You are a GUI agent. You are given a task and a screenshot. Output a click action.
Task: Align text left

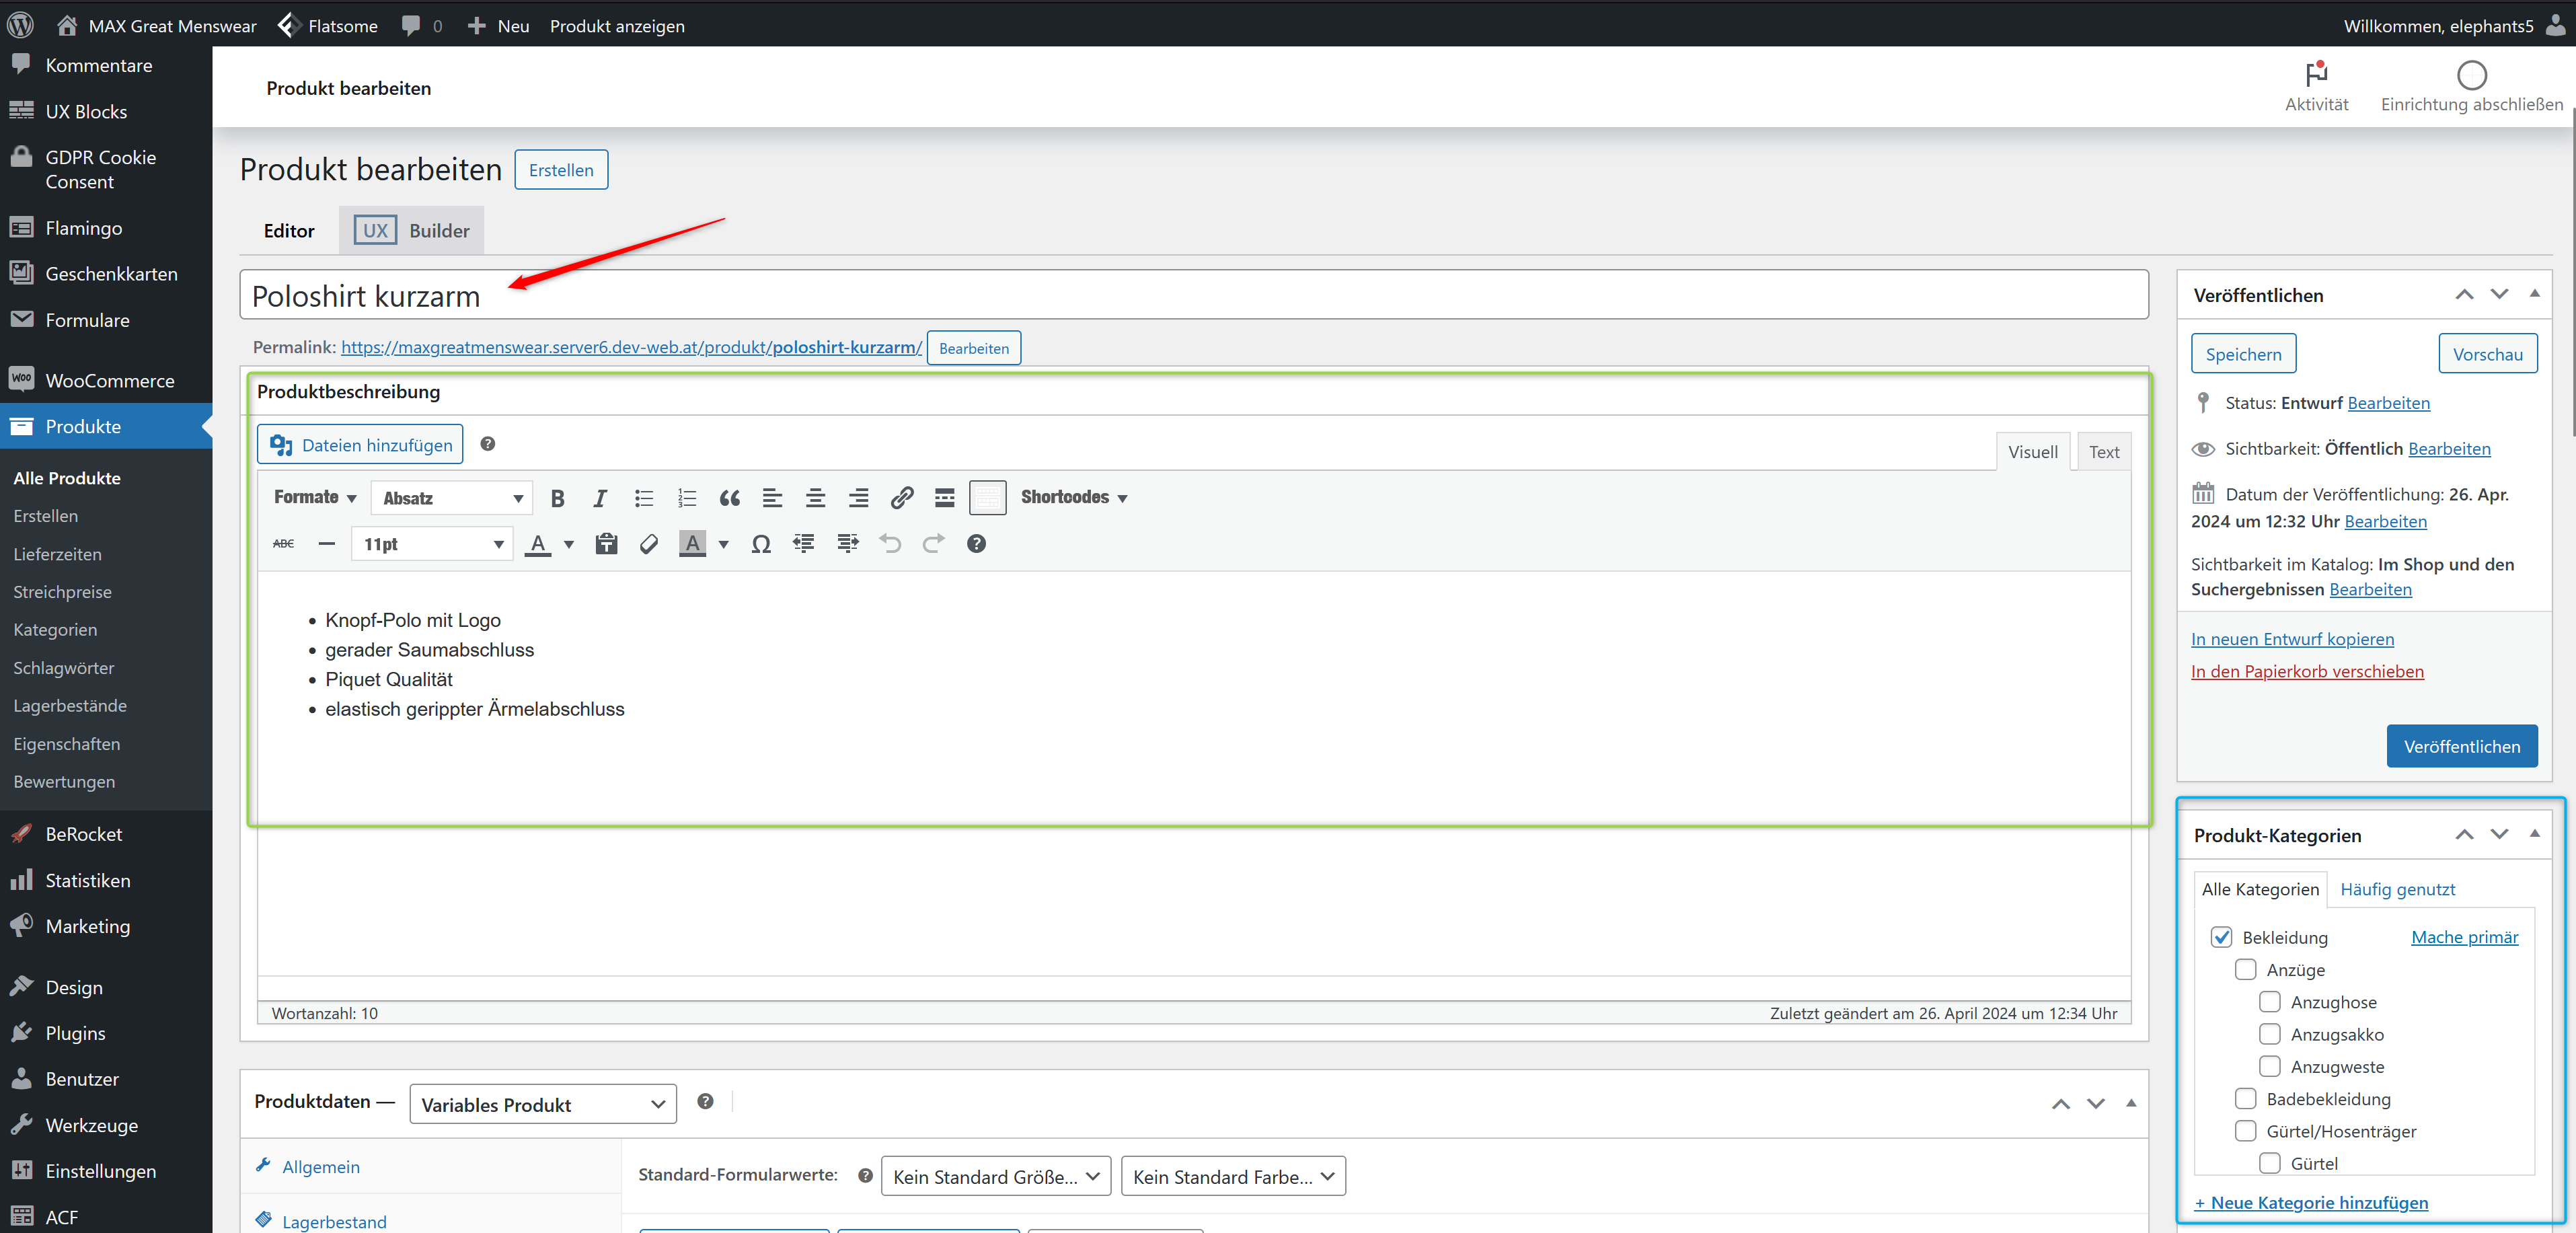coord(772,498)
